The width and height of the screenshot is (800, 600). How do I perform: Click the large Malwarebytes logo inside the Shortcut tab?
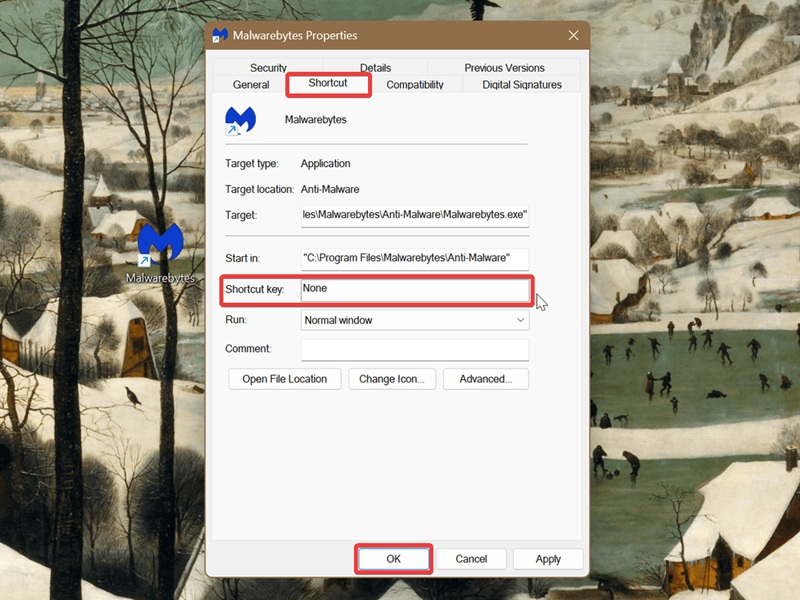click(240, 121)
